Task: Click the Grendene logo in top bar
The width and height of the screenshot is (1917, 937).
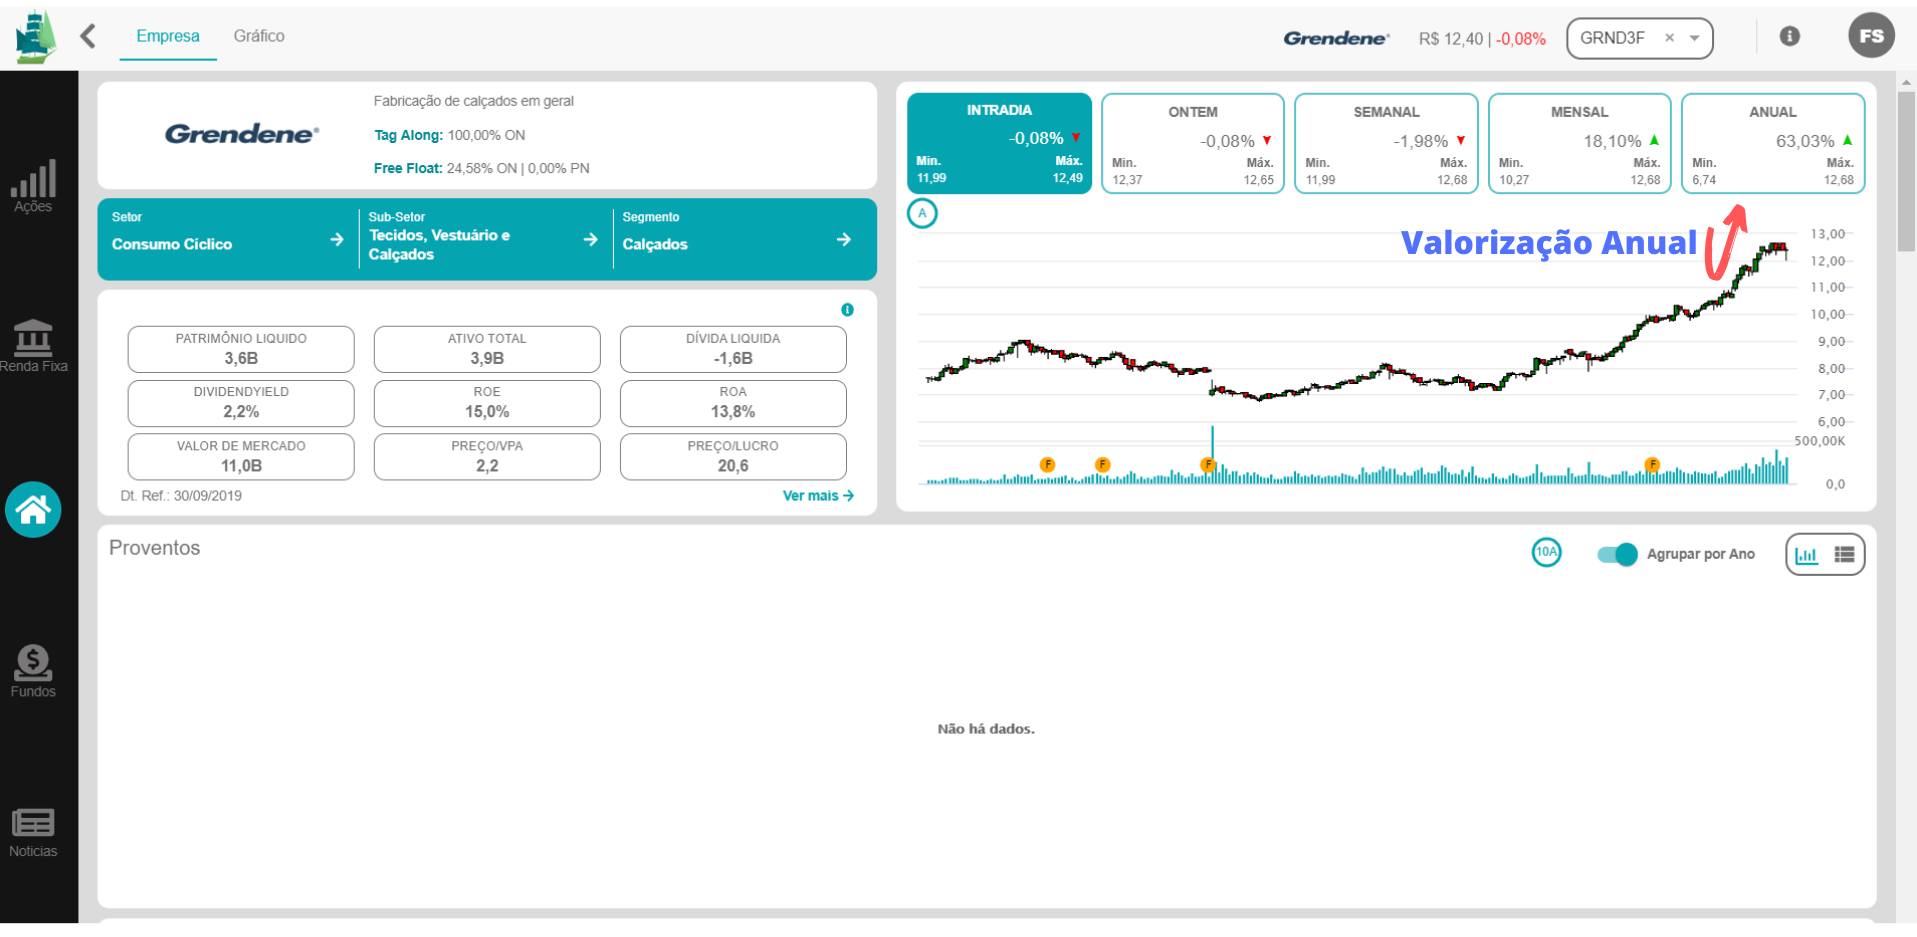Action: tap(1336, 38)
